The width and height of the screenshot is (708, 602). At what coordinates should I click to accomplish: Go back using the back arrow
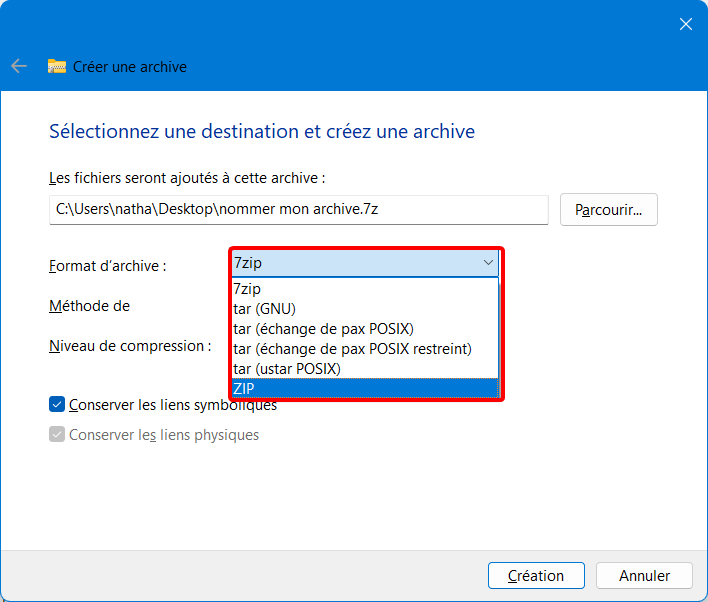19,66
